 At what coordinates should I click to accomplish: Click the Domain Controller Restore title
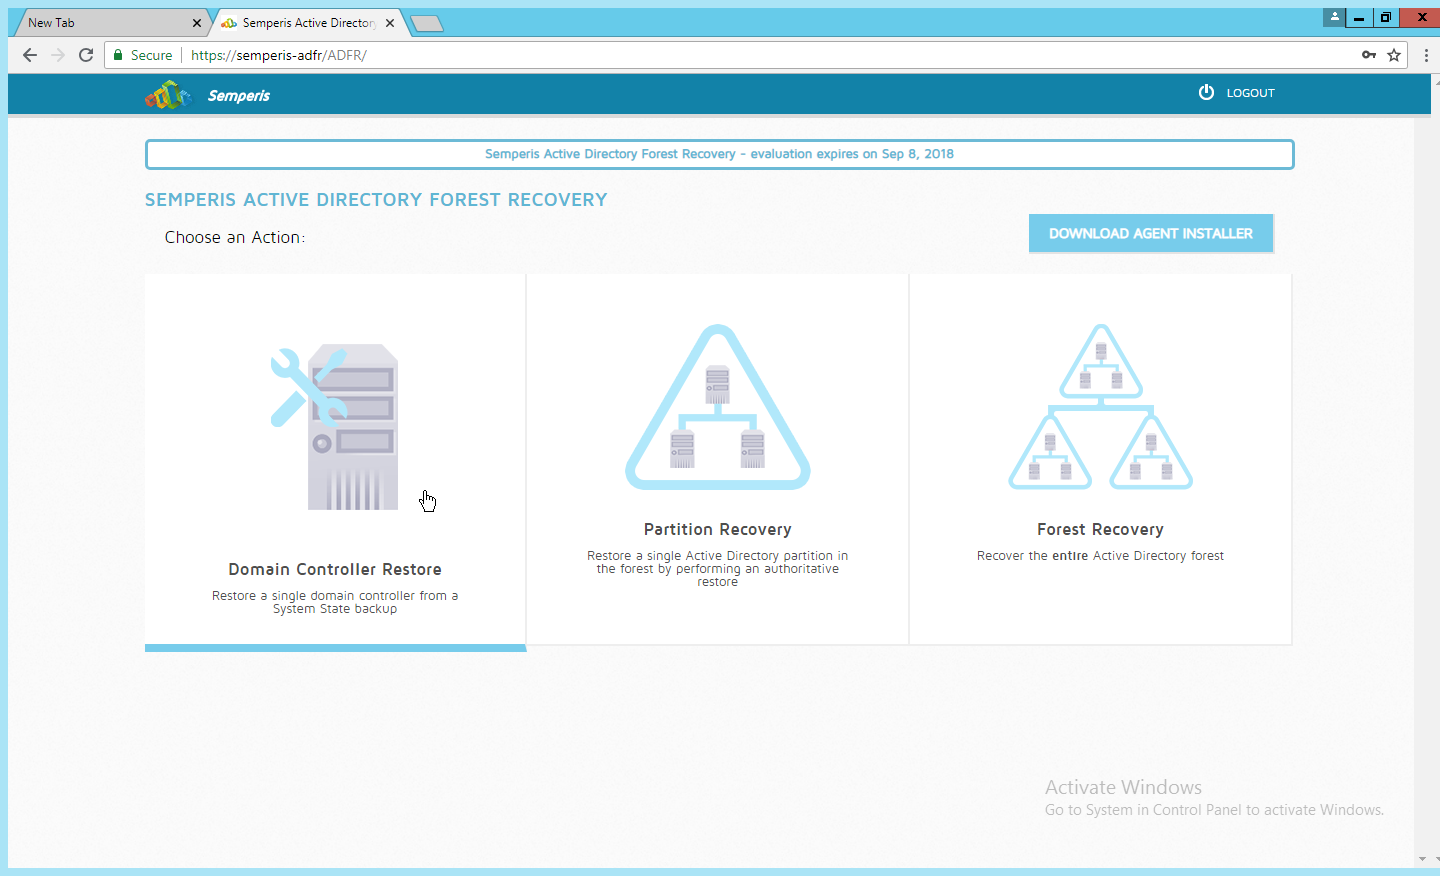click(x=335, y=569)
